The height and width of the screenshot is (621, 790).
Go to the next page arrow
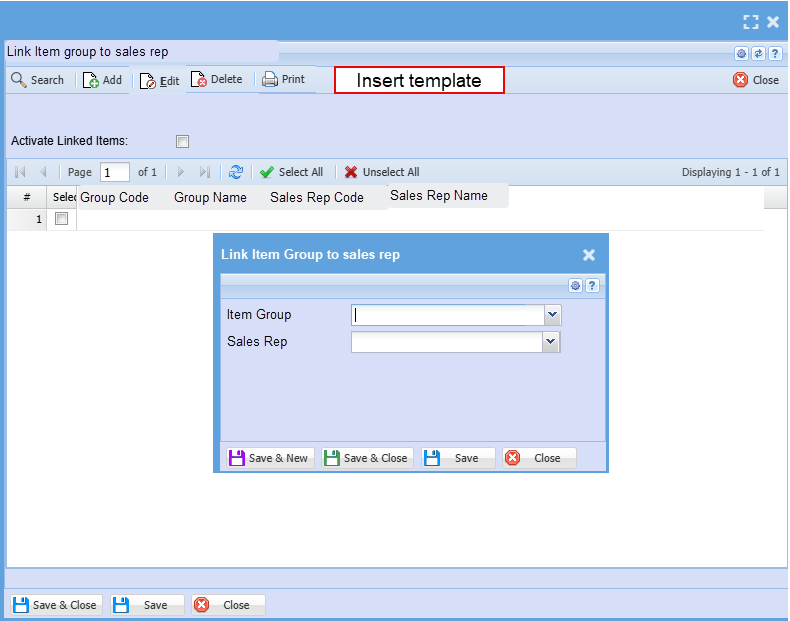point(181,172)
